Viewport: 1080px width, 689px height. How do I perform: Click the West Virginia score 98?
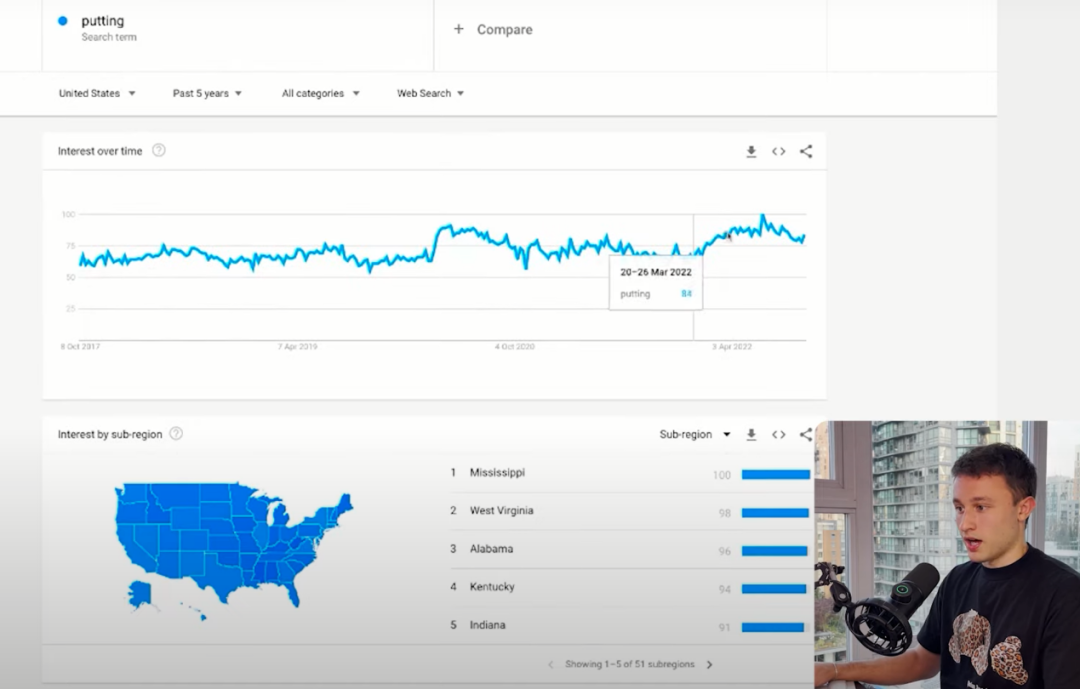coord(725,513)
